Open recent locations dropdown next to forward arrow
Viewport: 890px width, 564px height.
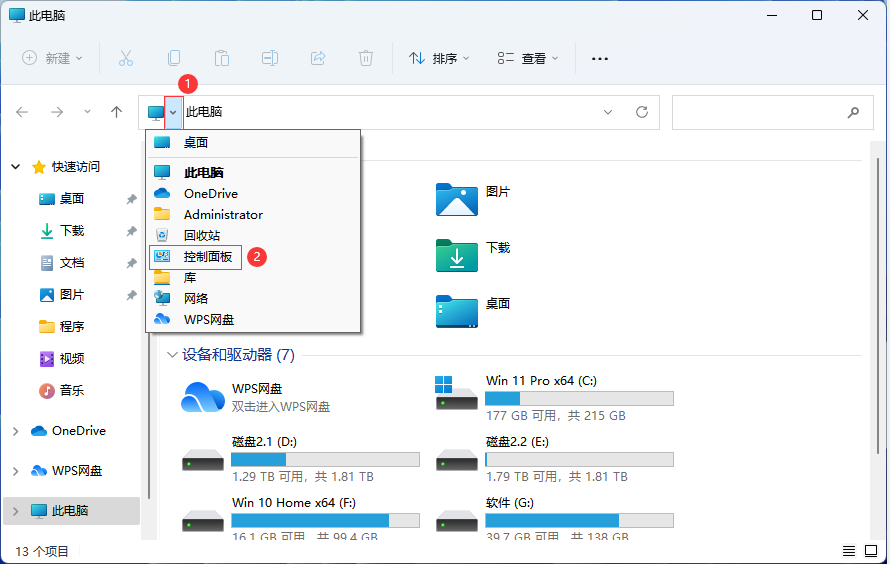[87, 112]
